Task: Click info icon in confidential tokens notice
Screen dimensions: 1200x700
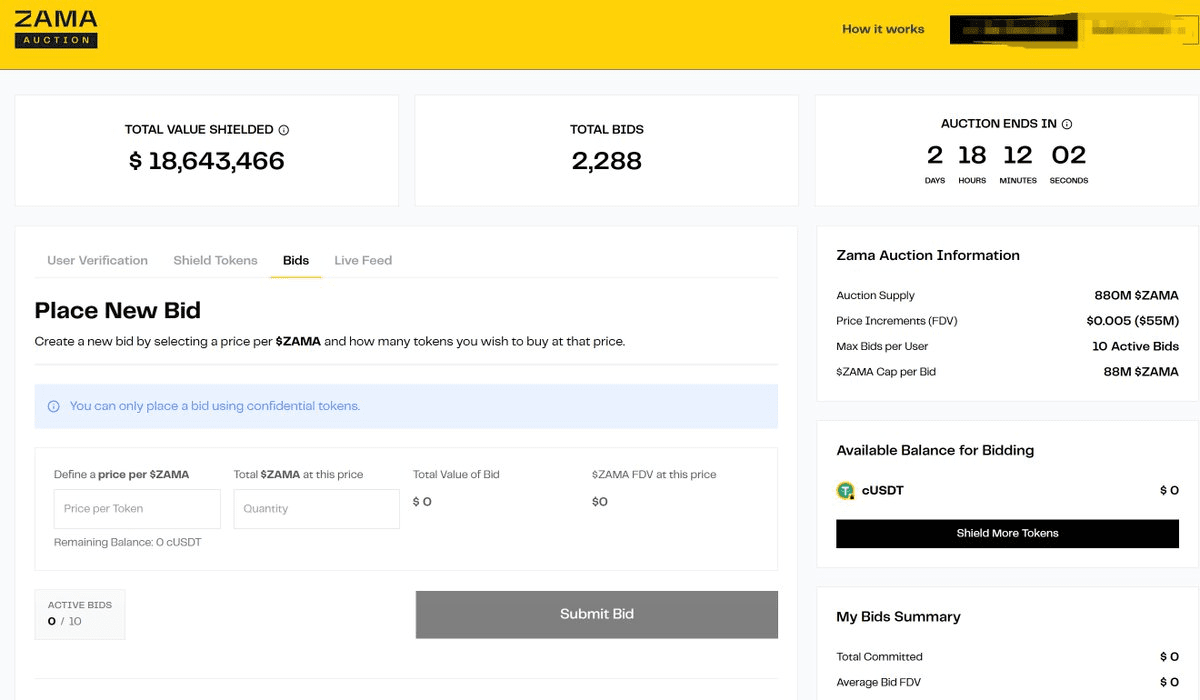Action: click(x=54, y=407)
